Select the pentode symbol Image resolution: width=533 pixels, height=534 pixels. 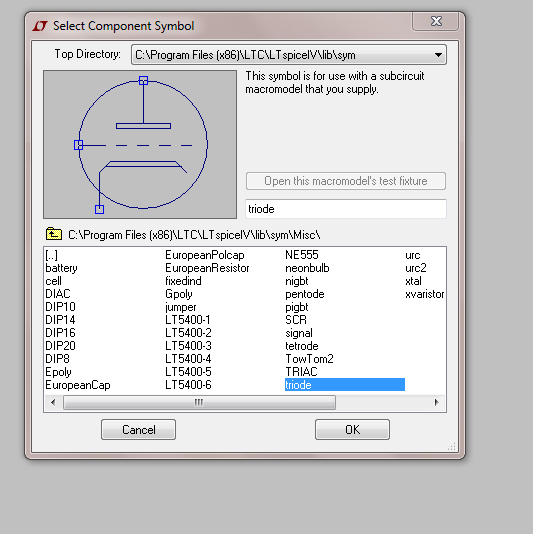[305, 294]
